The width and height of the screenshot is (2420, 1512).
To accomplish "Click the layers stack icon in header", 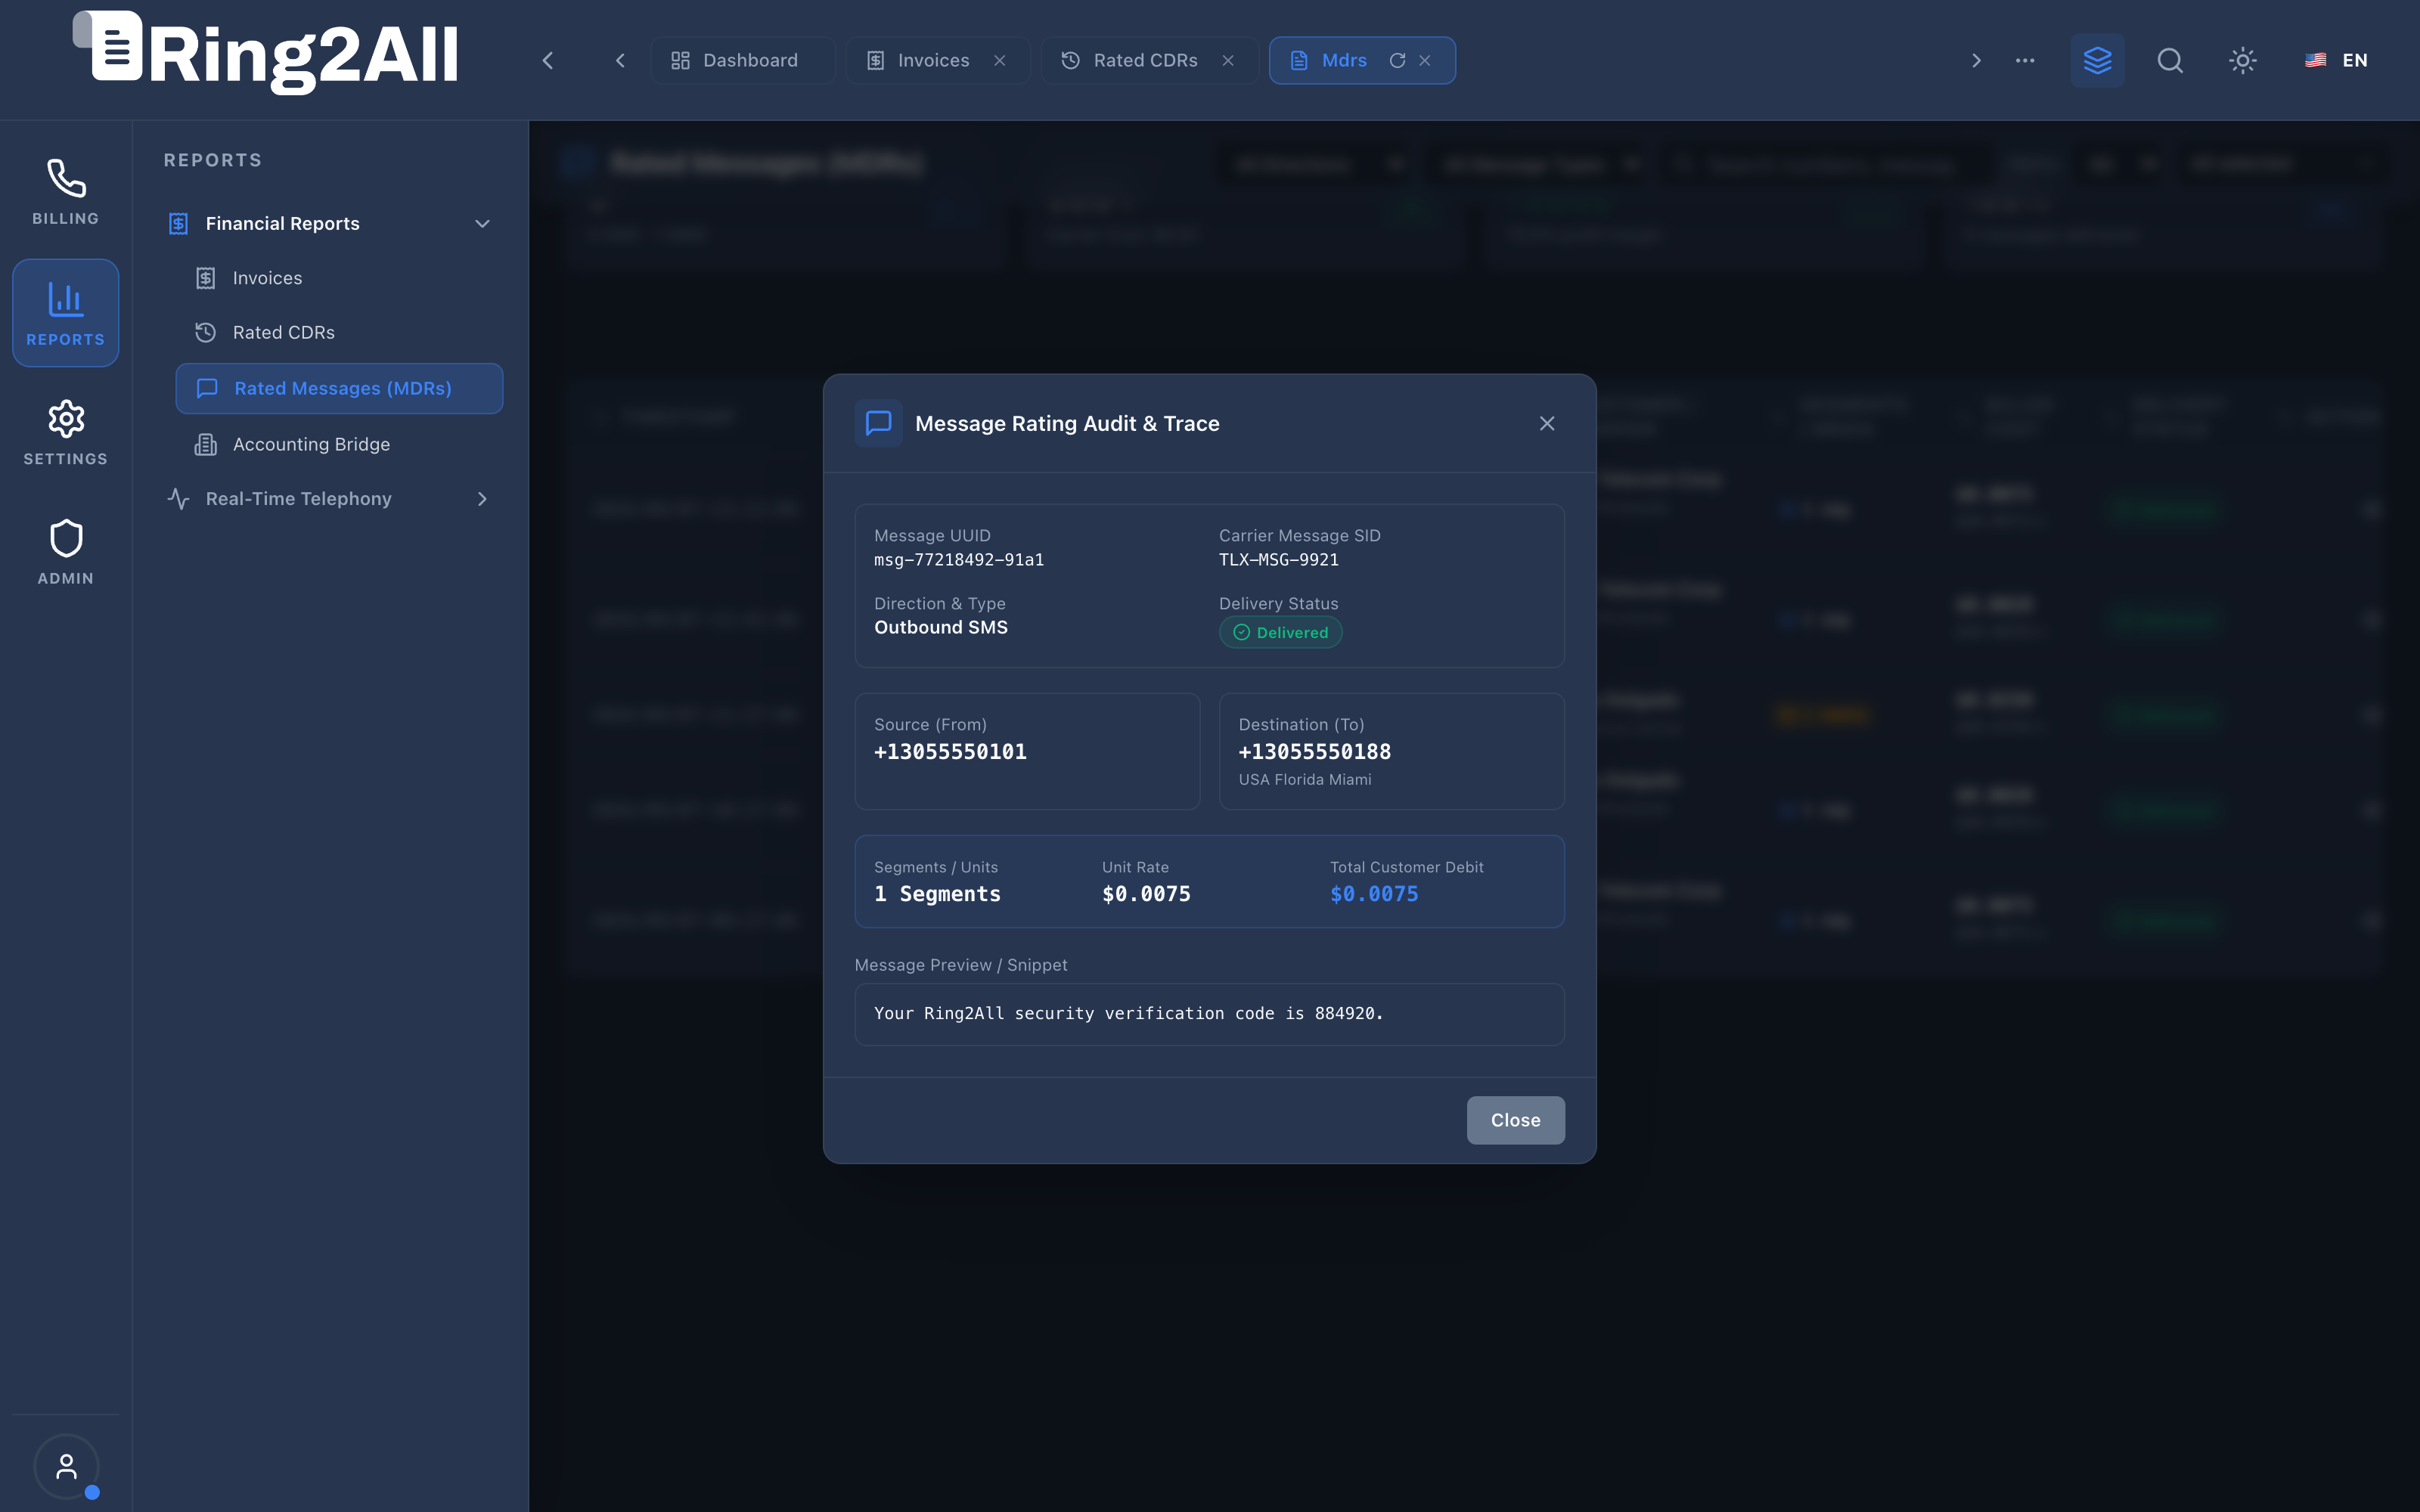I will 2097,60.
